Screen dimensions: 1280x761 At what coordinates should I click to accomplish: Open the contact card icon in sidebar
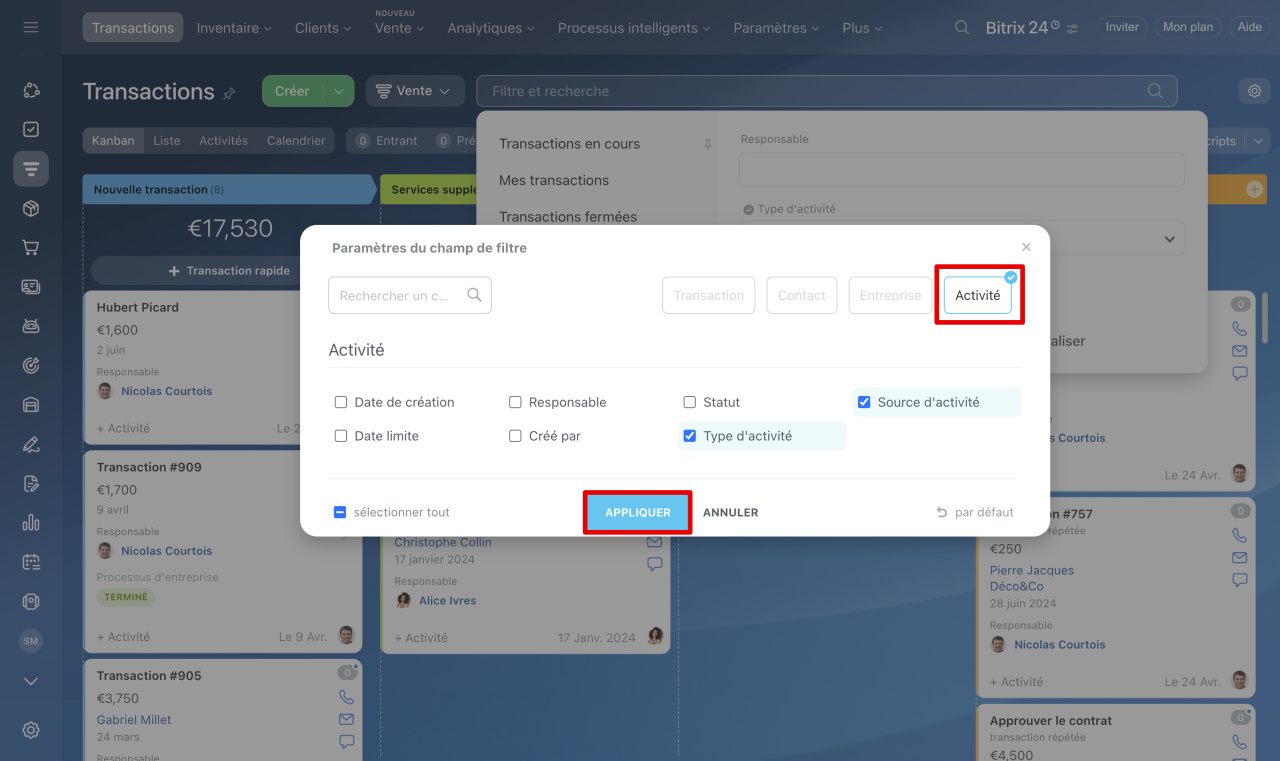coord(31,287)
